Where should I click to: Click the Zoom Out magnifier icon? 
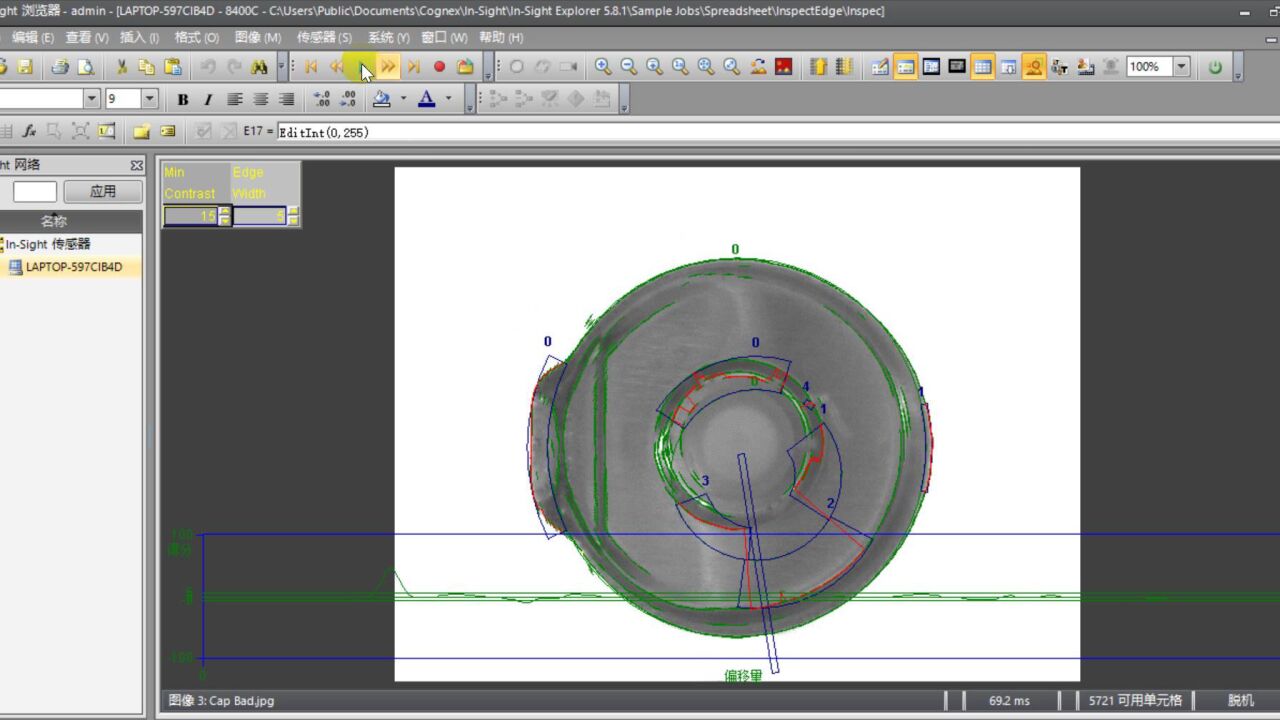pos(629,67)
